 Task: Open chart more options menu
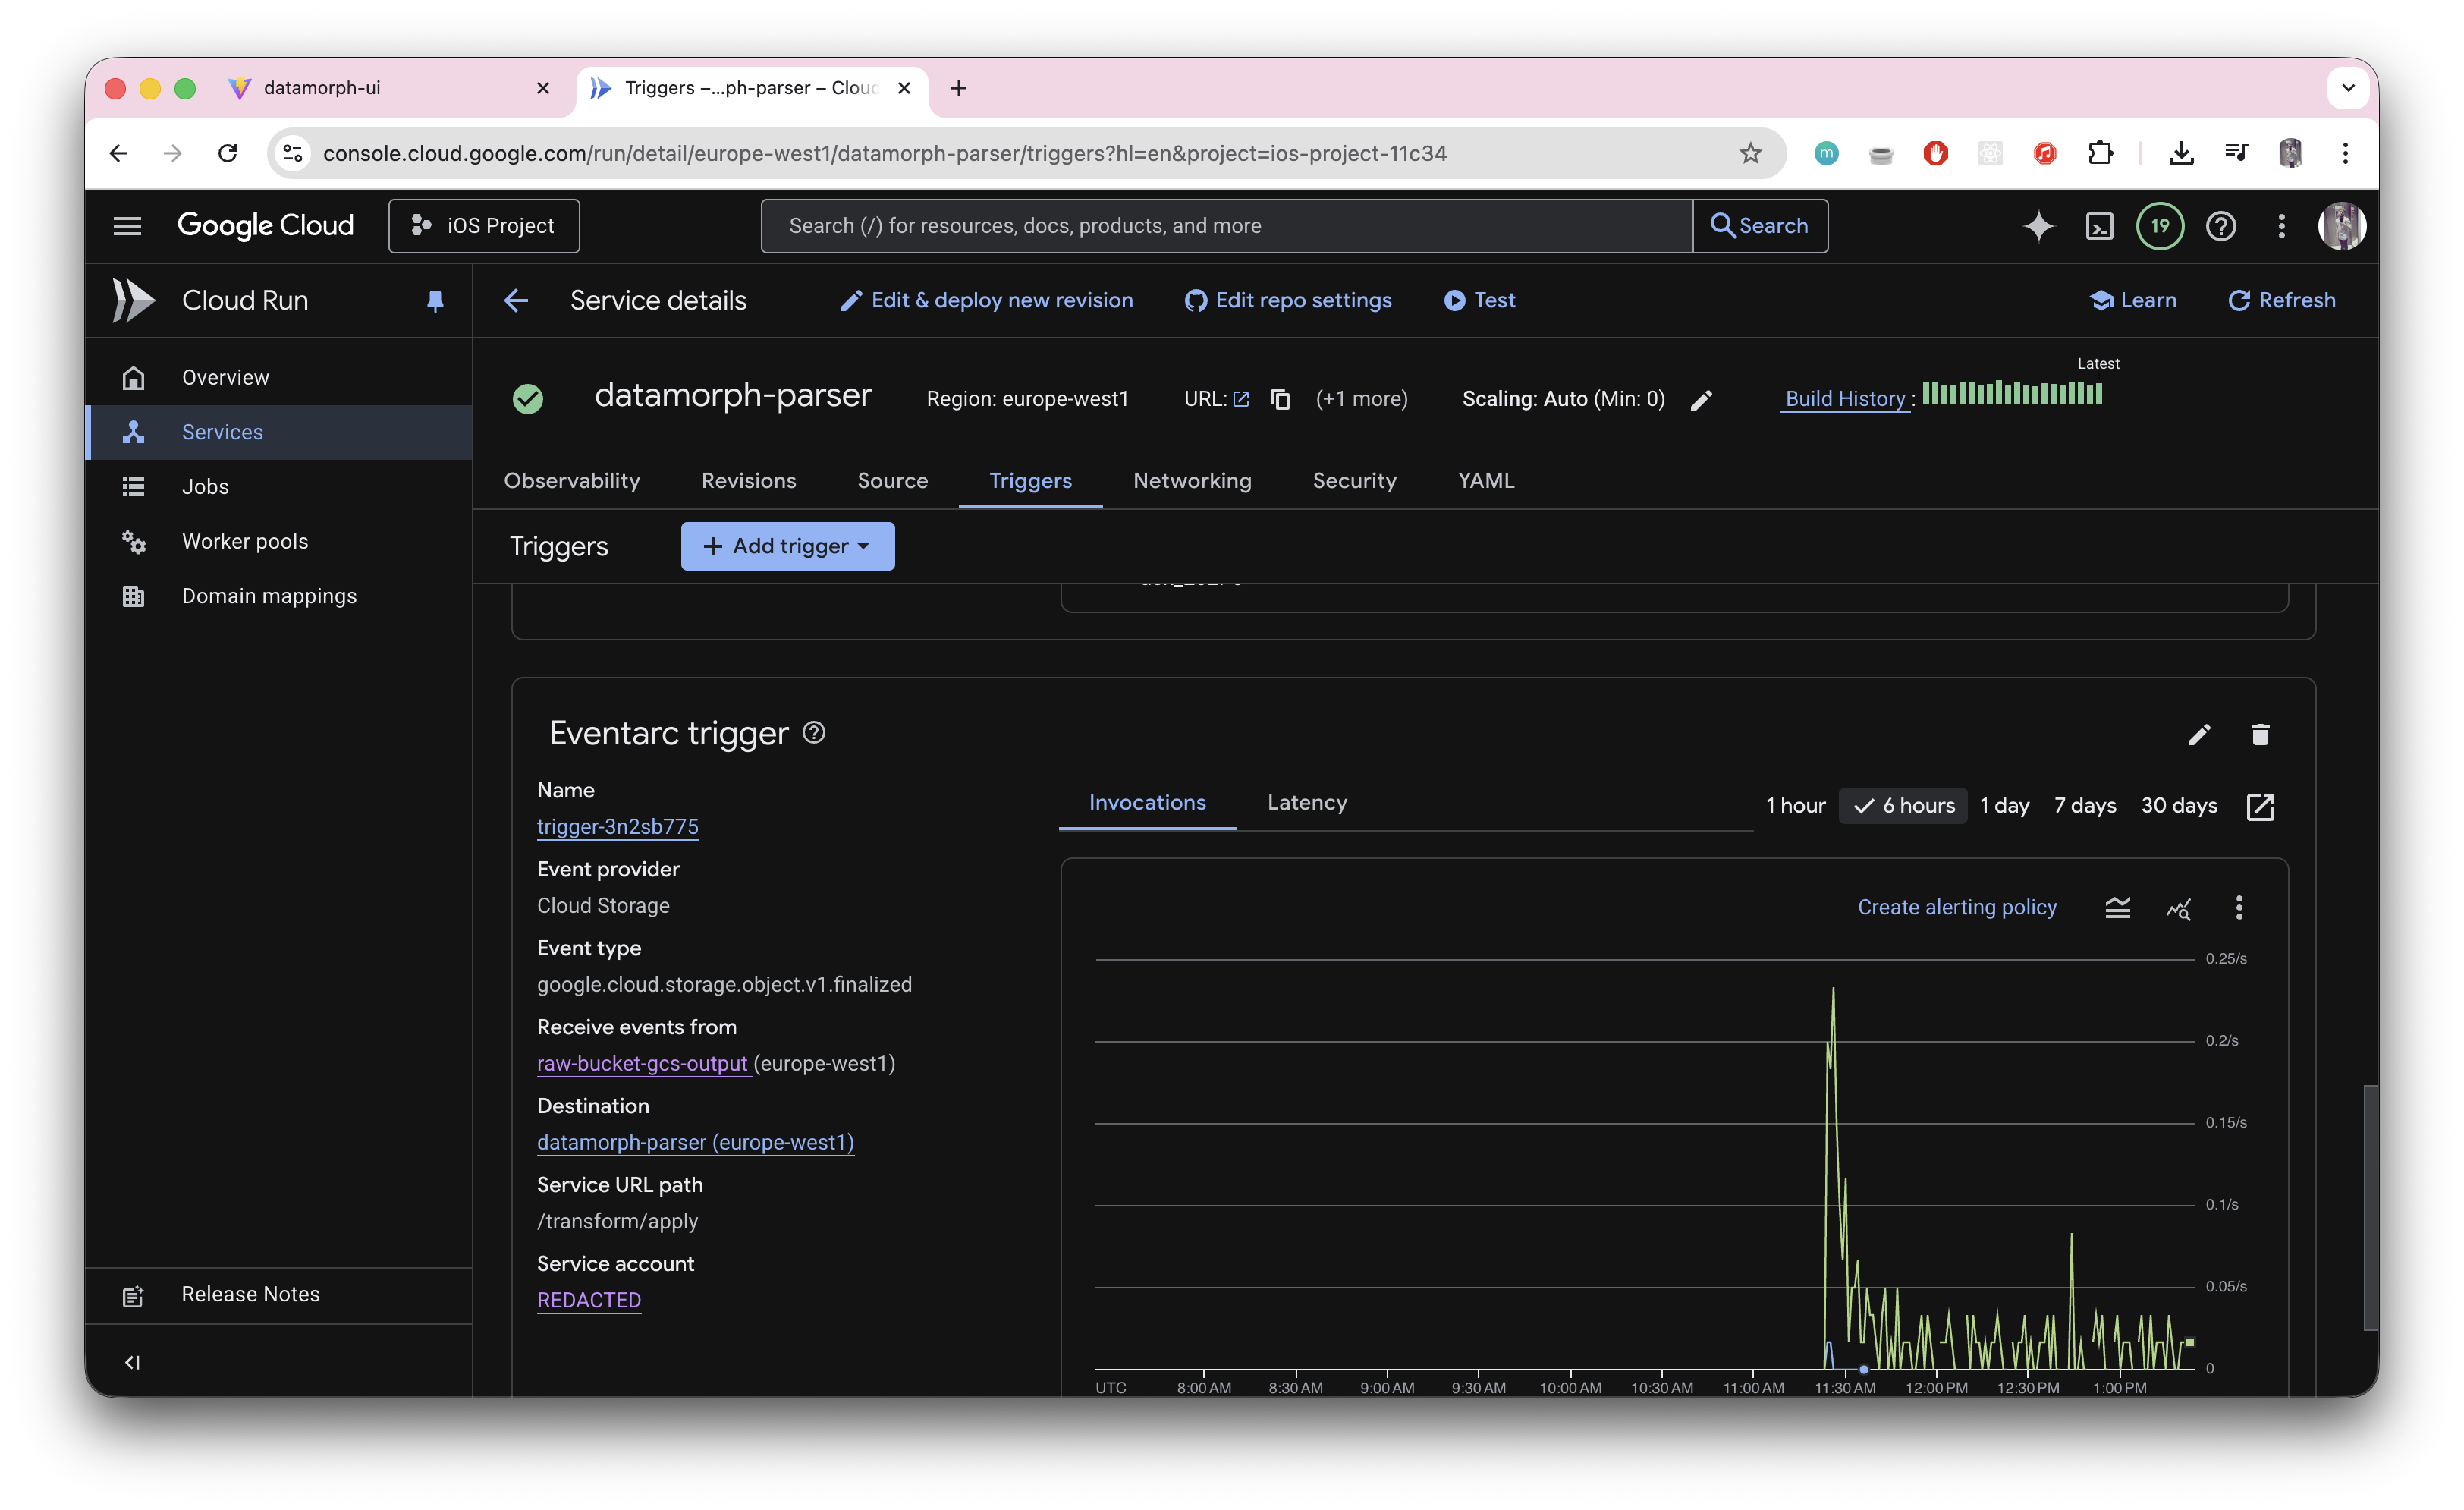[2239, 908]
